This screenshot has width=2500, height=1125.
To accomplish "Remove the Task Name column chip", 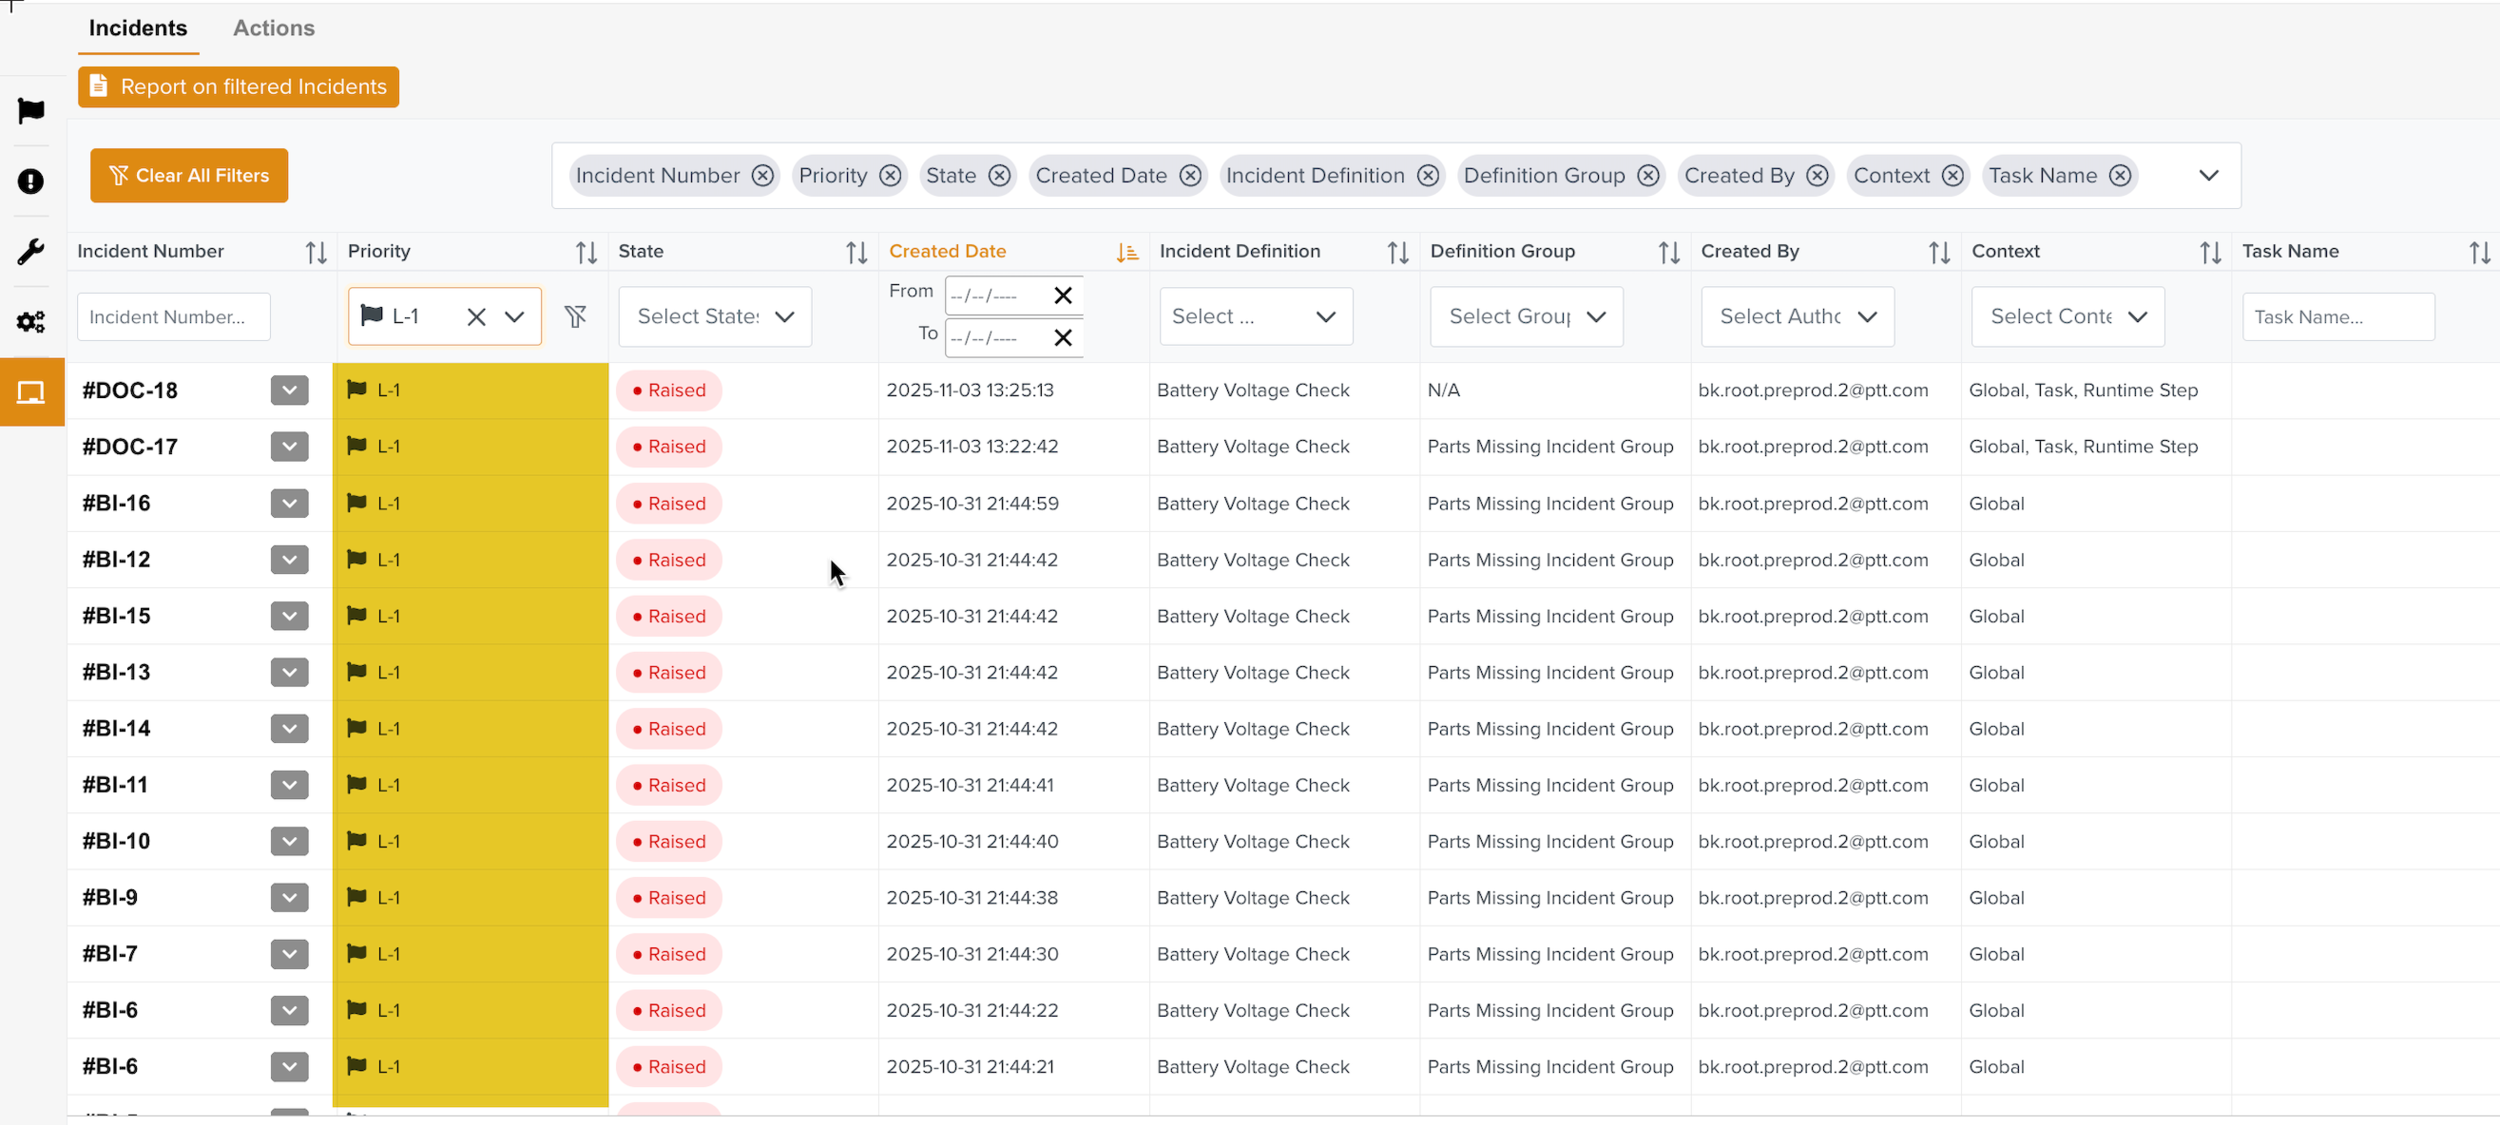I will [x=2120, y=176].
